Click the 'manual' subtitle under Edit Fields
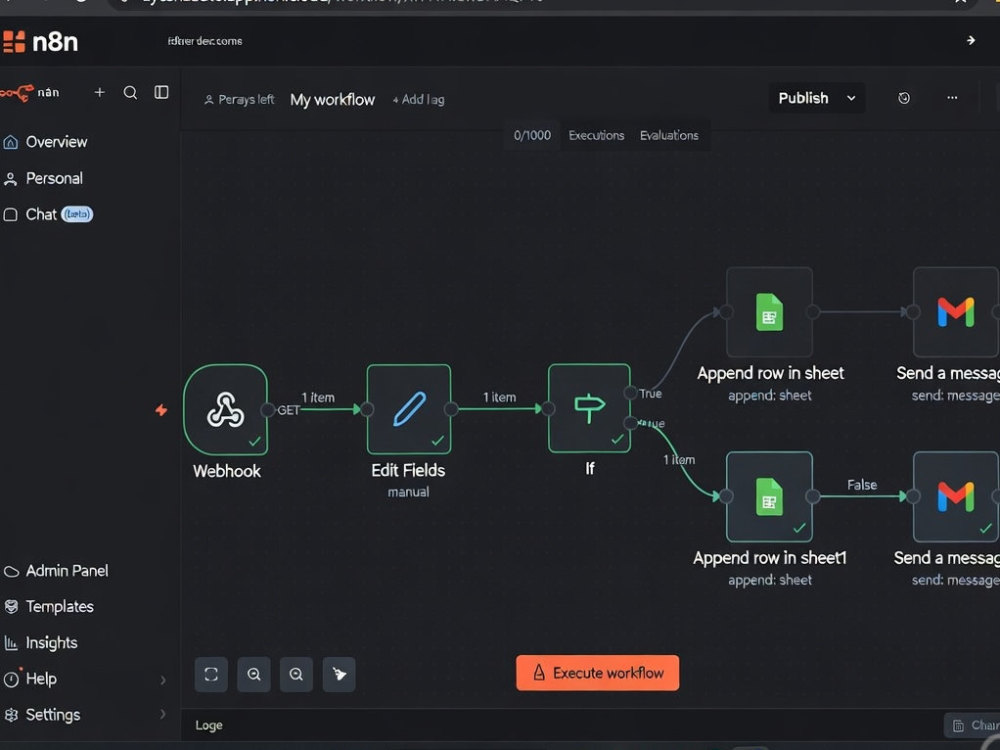This screenshot has height=750, width=1000. click(408, 492)
